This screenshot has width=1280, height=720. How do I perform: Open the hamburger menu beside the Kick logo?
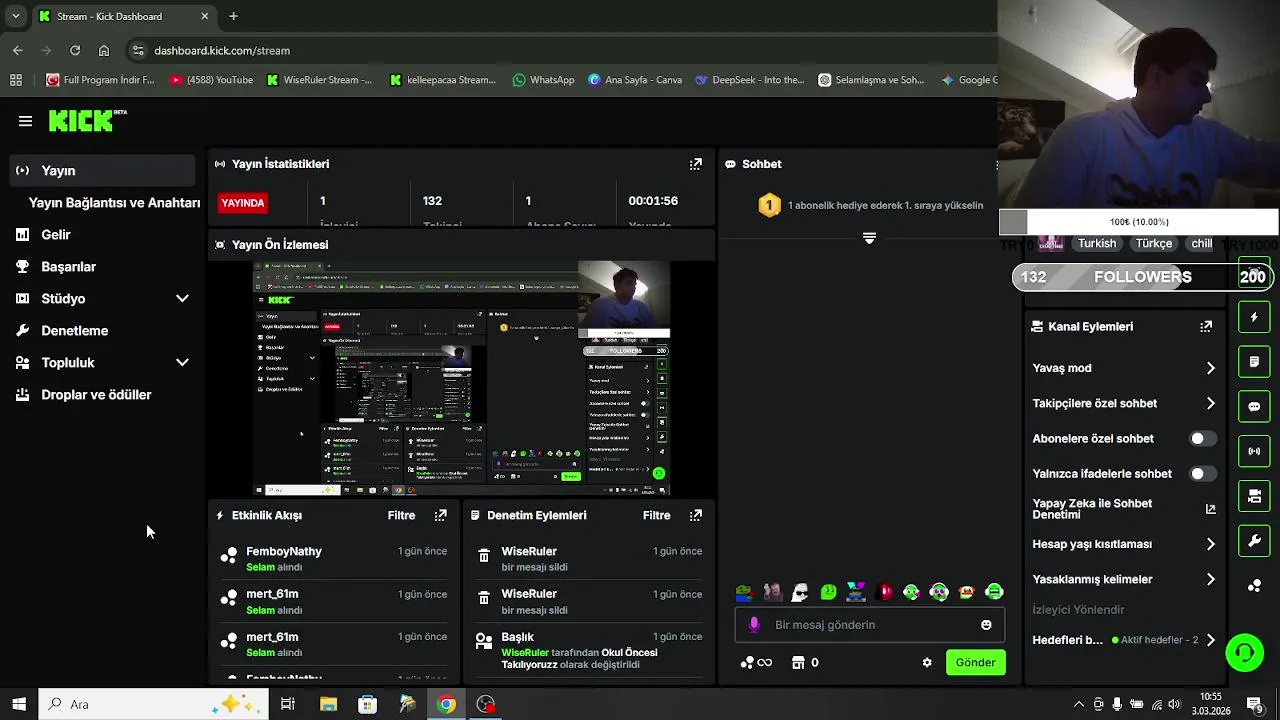[25, 121]
